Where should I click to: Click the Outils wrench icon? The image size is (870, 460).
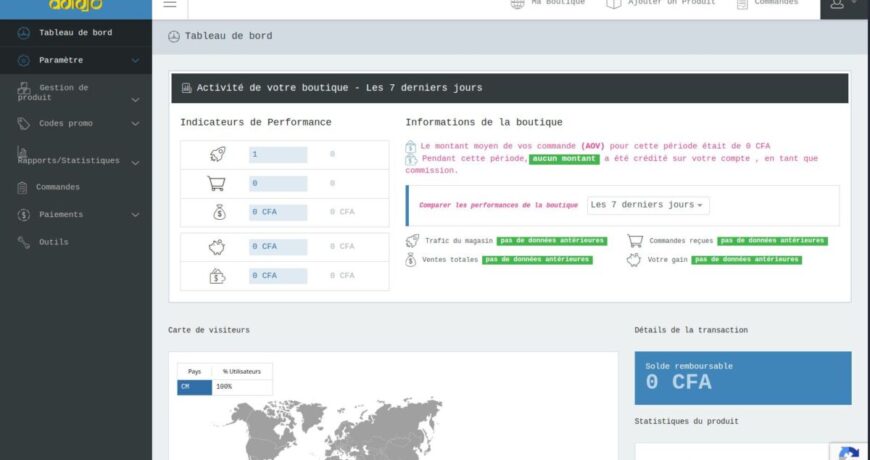click(x=24, y=242)
